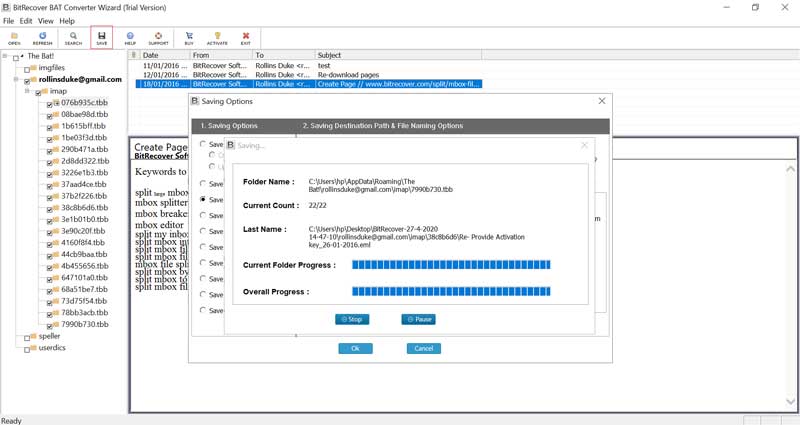Click the Save toolbar icon
This screenshot has height=425, width=800.
[102, 38]
